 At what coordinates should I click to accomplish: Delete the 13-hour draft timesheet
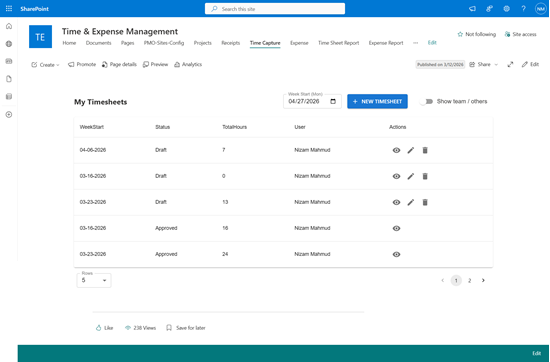[425, 202]
